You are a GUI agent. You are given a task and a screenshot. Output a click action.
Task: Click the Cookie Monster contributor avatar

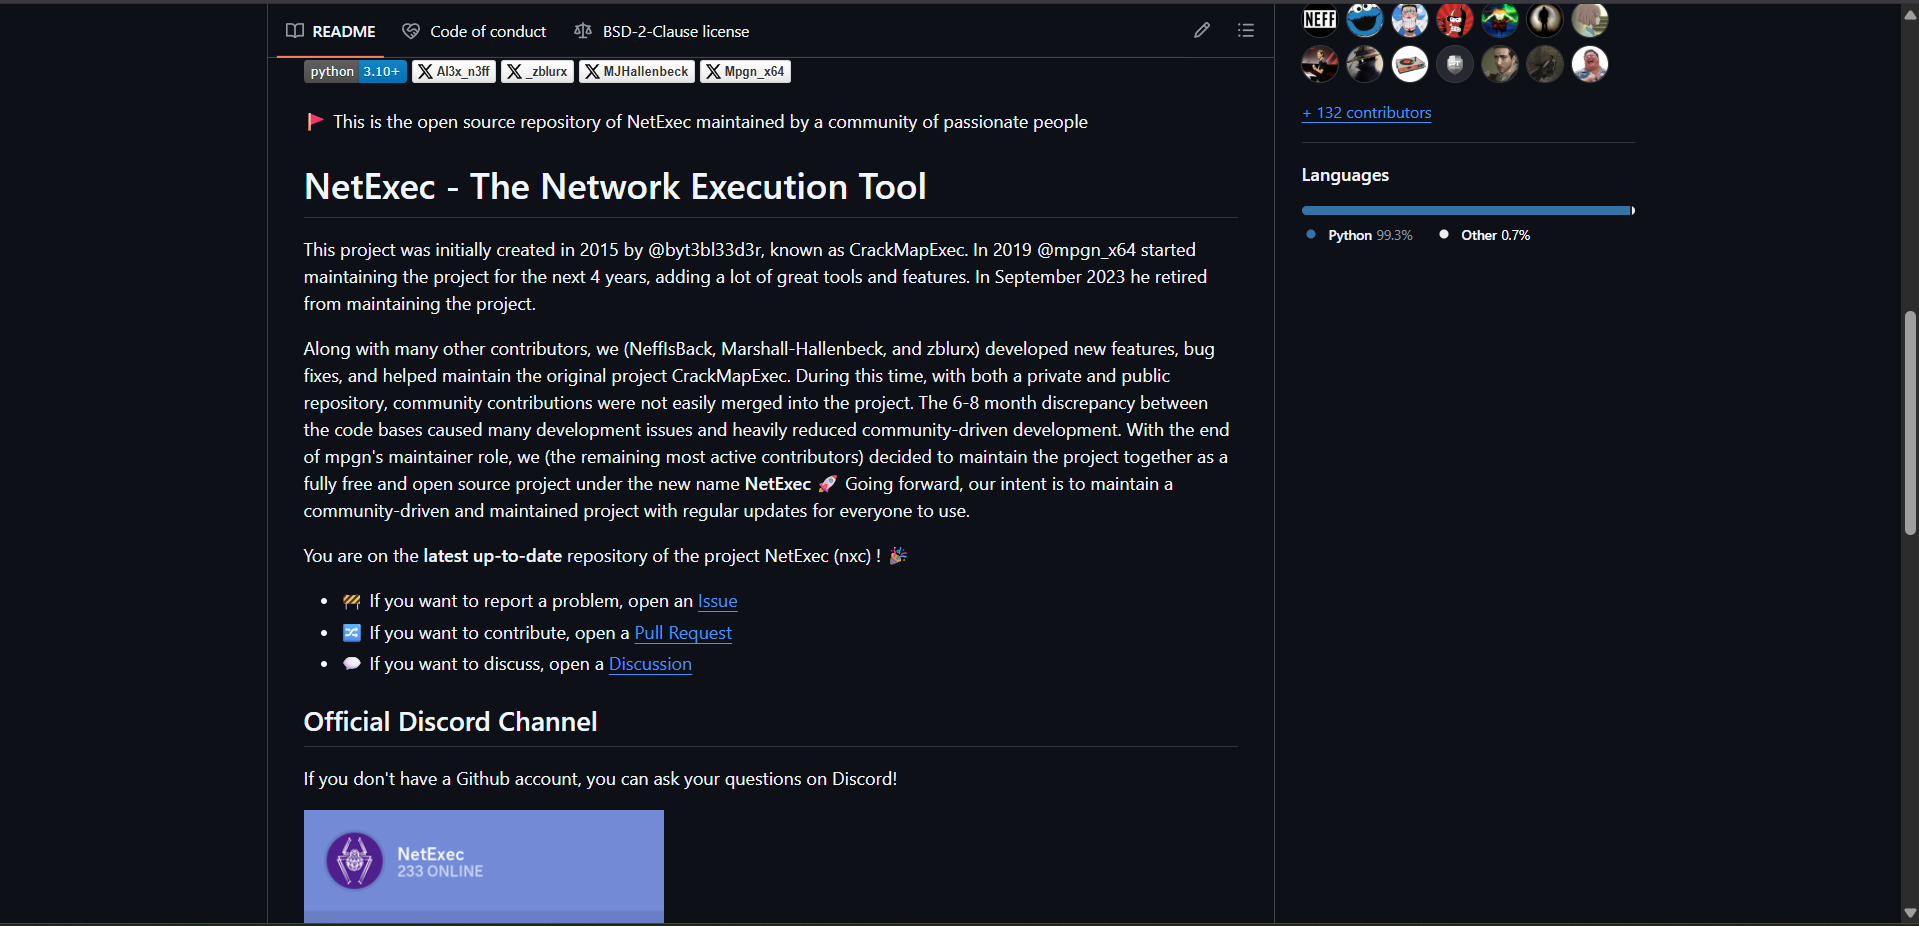click(1364, 19)
